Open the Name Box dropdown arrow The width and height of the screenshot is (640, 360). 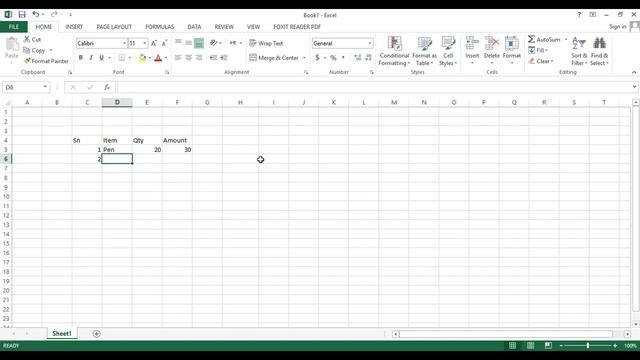pos(45,87)
